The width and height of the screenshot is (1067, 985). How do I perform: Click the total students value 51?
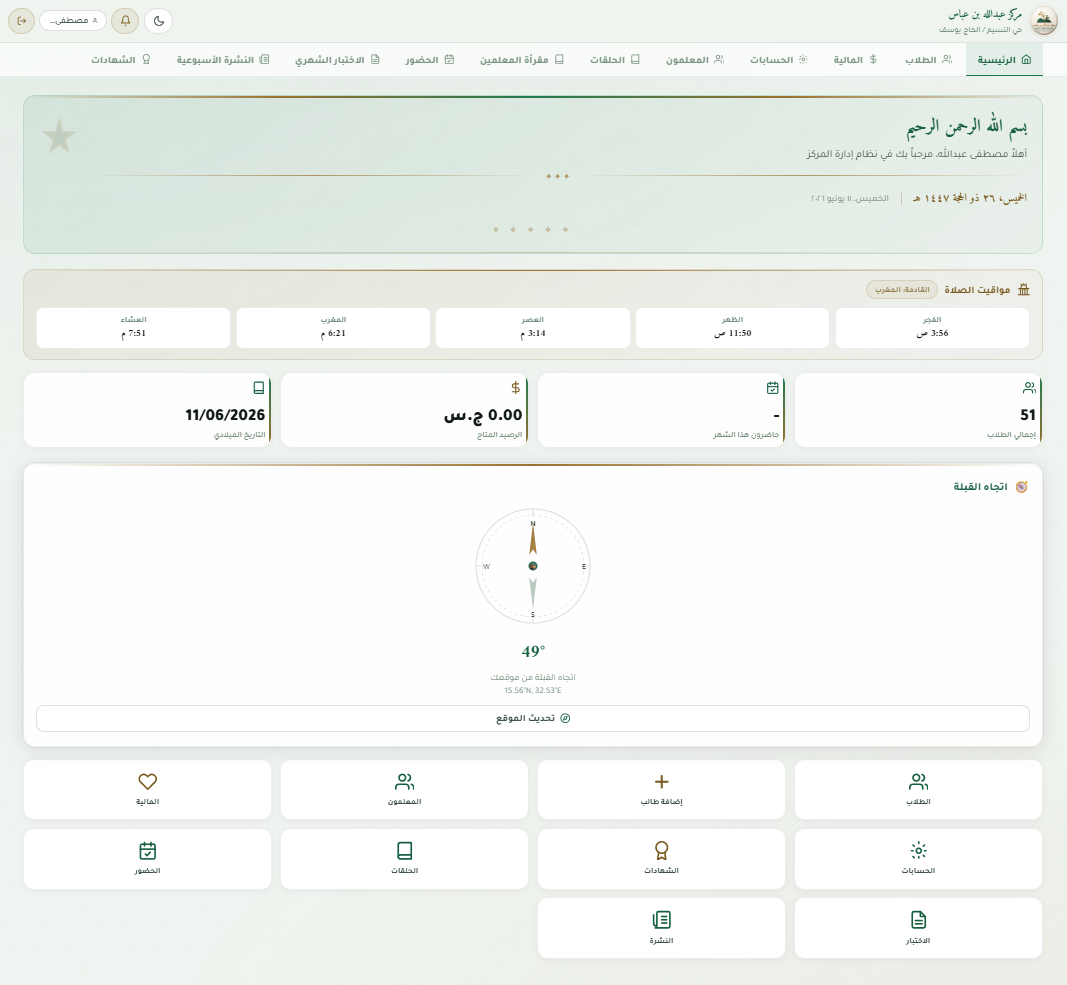tap(1028, 415)
